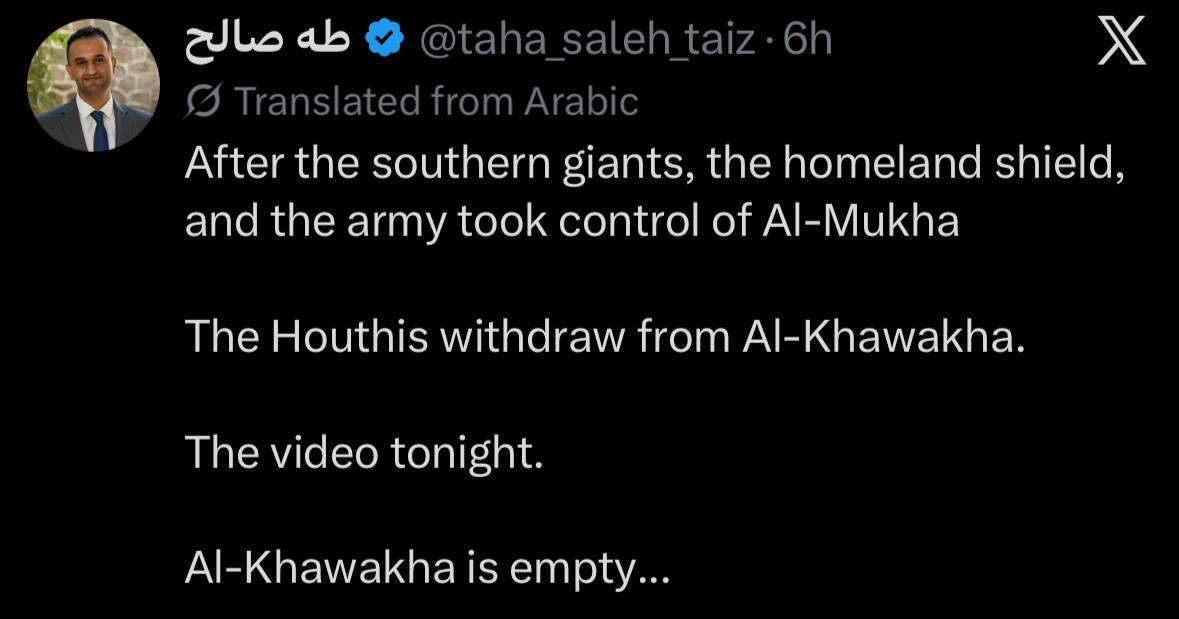Click the word "Arabic" in the translation note
This screenshot has height=619, width=1179.
tap(581, 101)
